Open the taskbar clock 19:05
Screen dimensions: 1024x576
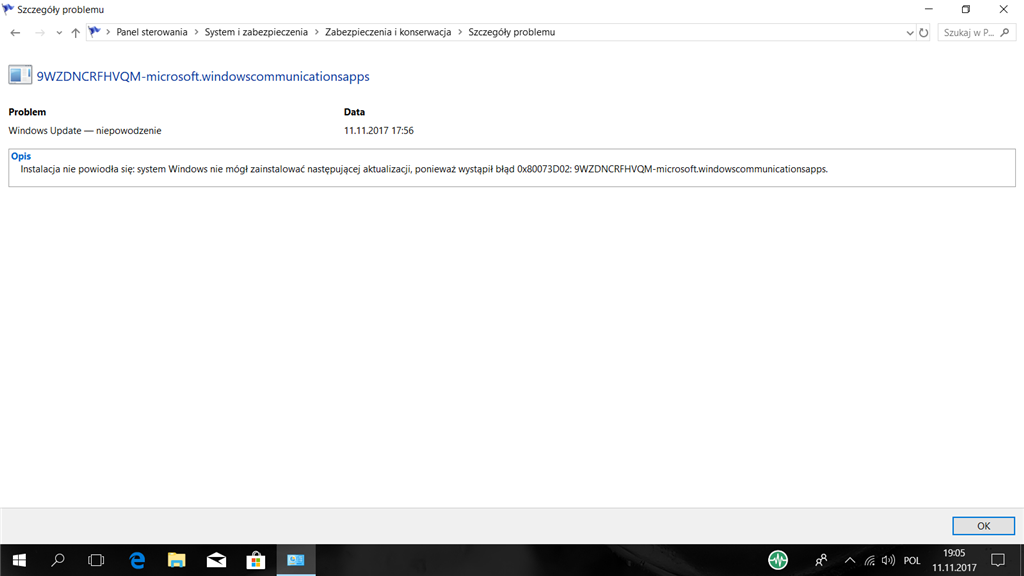pos(954,560)
